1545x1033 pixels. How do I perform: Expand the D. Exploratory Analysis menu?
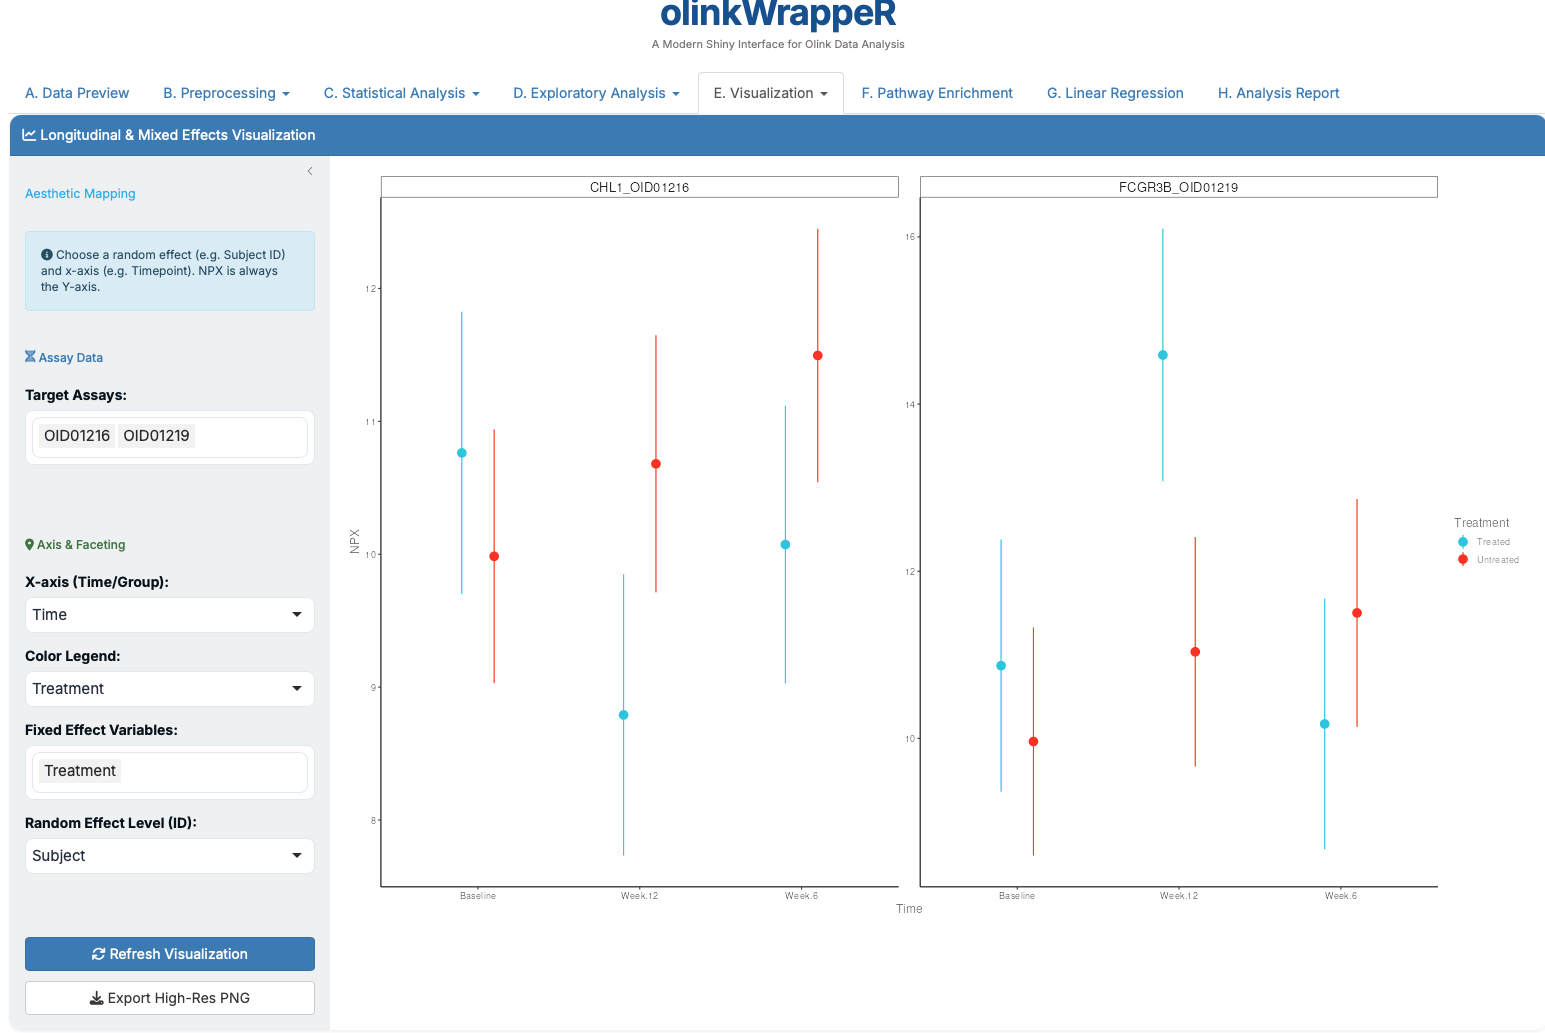click(595, 93)
